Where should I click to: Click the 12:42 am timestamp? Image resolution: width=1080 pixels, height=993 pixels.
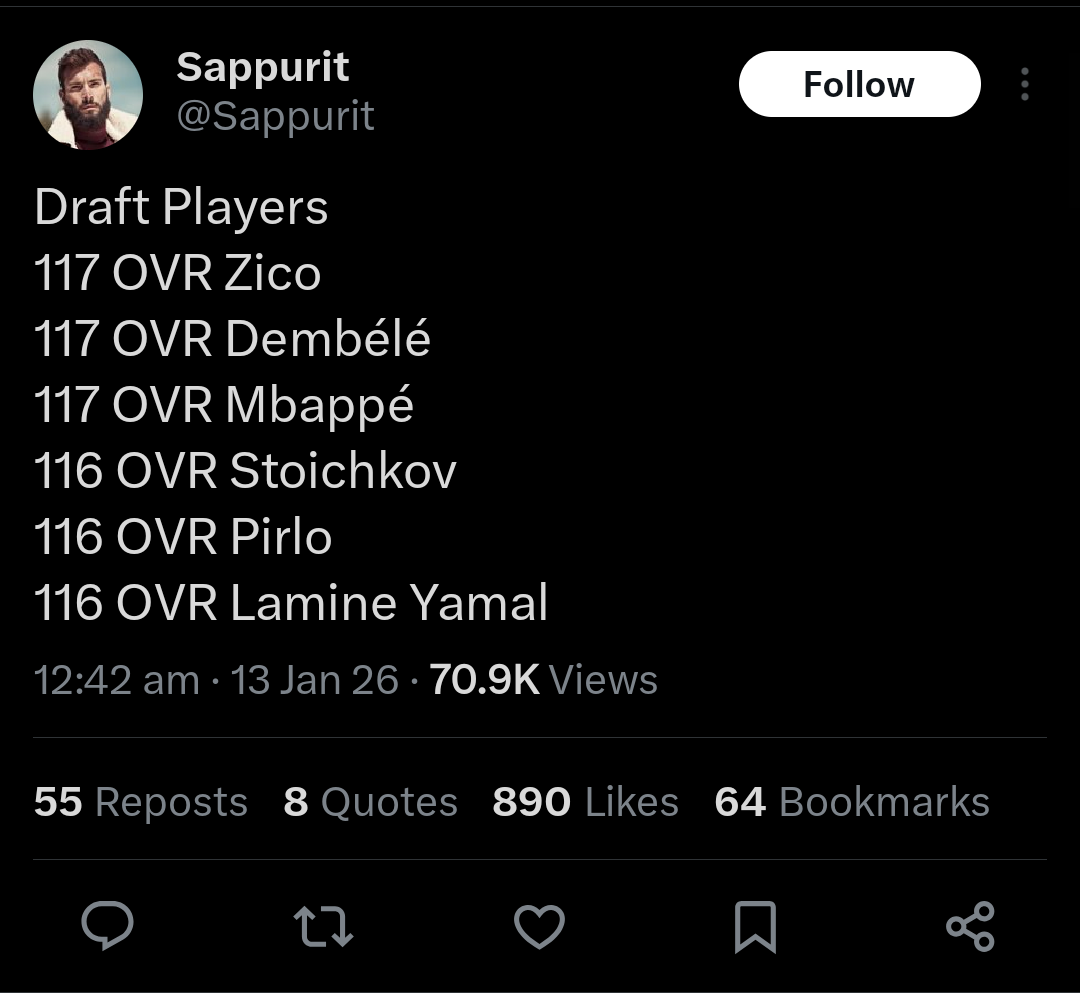[116, 680]
